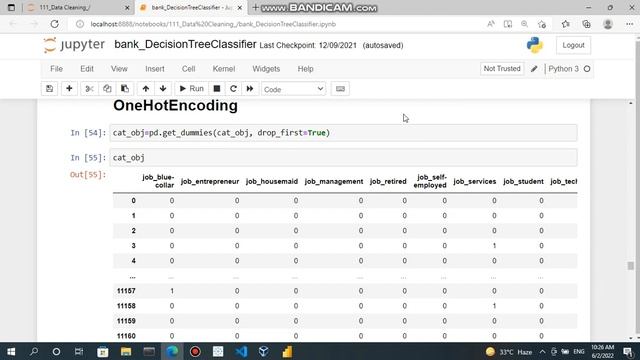Image resolution: width=640 pixels, height=360 pixels.
Task: Click the job_student column header
Action: click(x=523, y=181)
